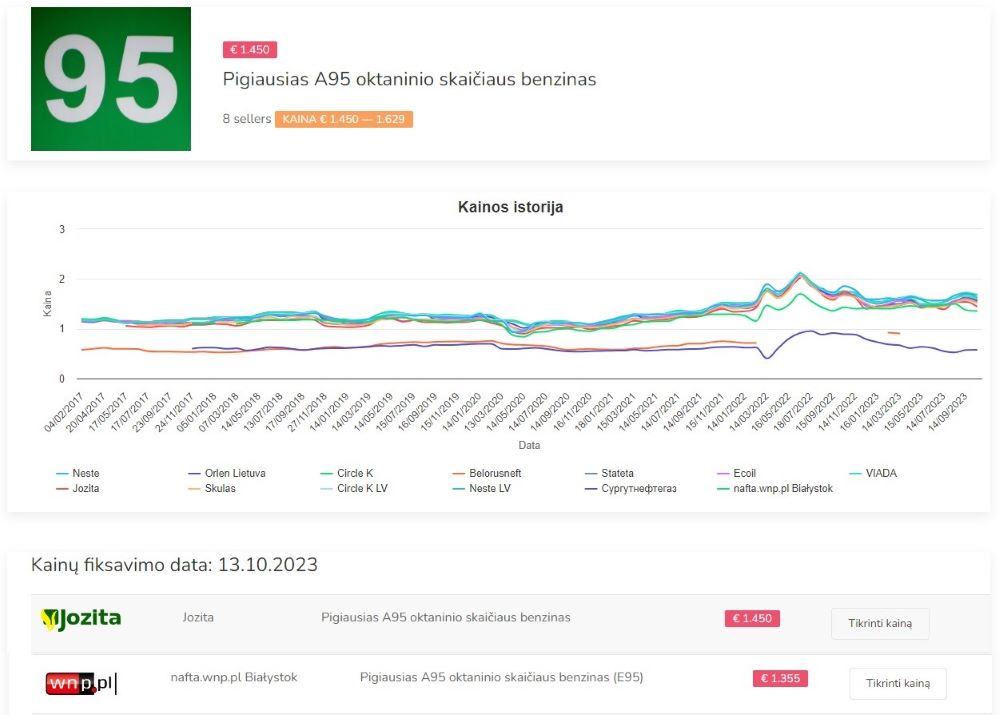Open the product title link next to the 95 image
The height and width of the screenshot is (715, 1000).
pos(409,79)
